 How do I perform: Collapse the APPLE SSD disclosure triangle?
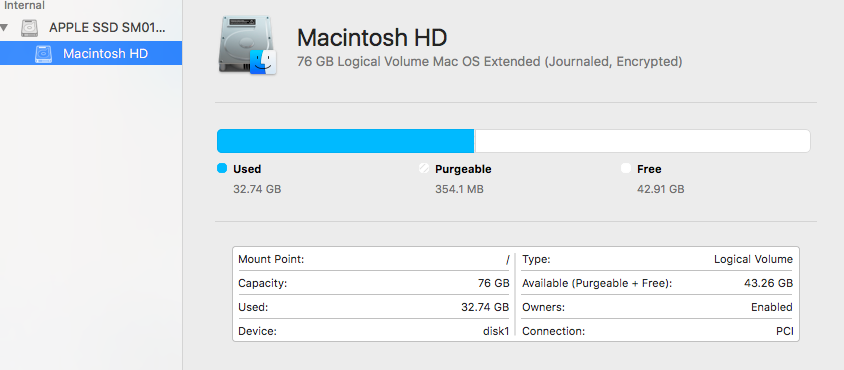tap(4, 27)
